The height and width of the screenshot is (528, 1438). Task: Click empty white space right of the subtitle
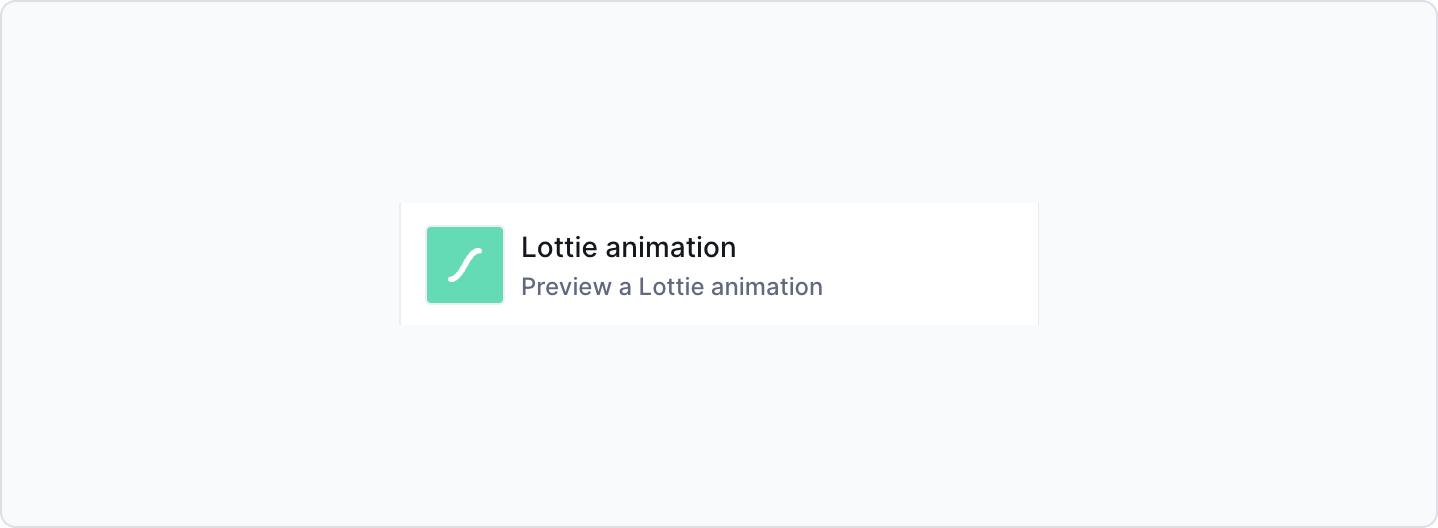coord(930,287)
